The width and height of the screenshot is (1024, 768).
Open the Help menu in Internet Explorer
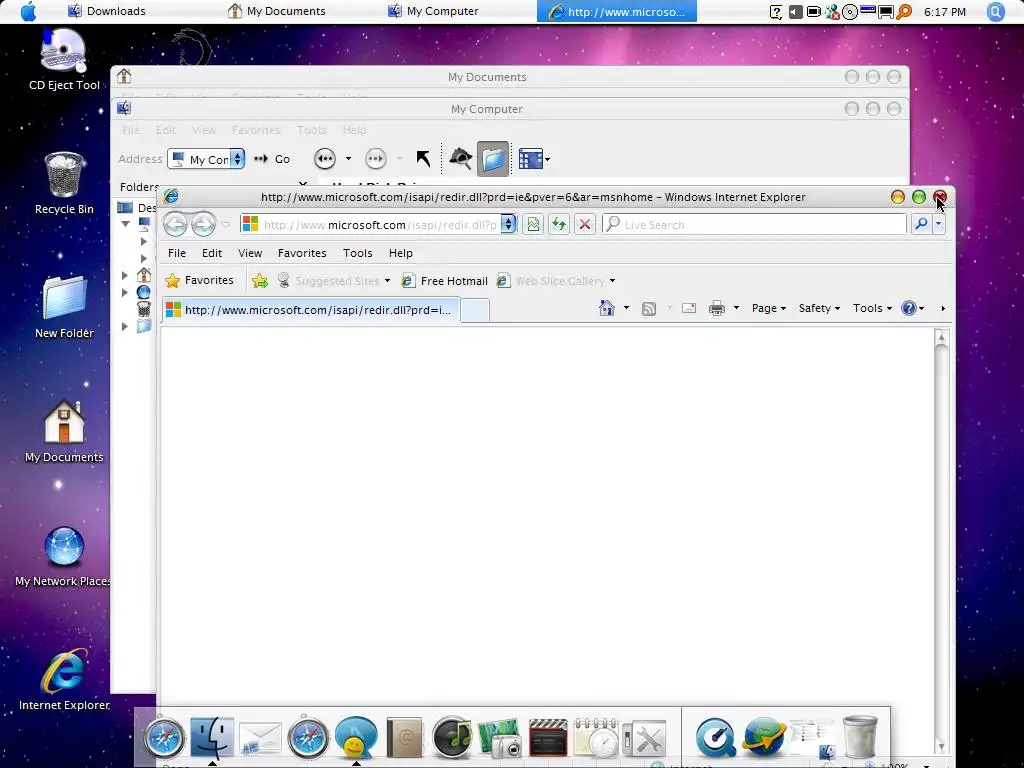(x=400, y=253)
